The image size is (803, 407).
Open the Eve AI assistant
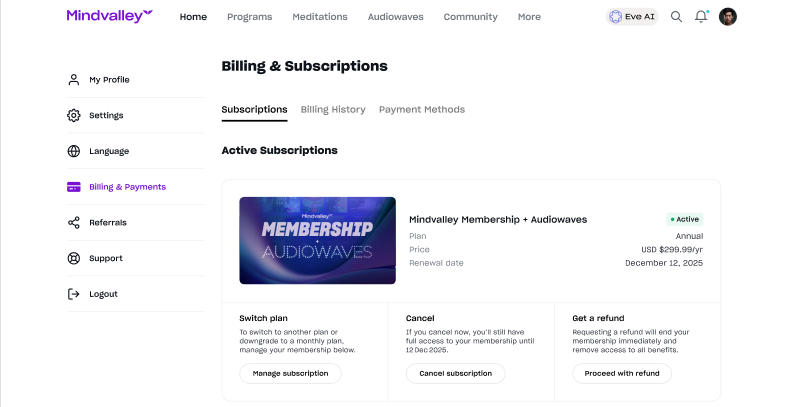[x=632, y=17]
